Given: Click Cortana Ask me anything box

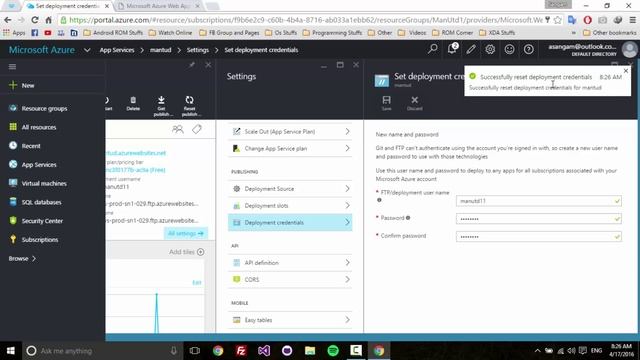Looking at the screenshot, I should pos(101,351).
